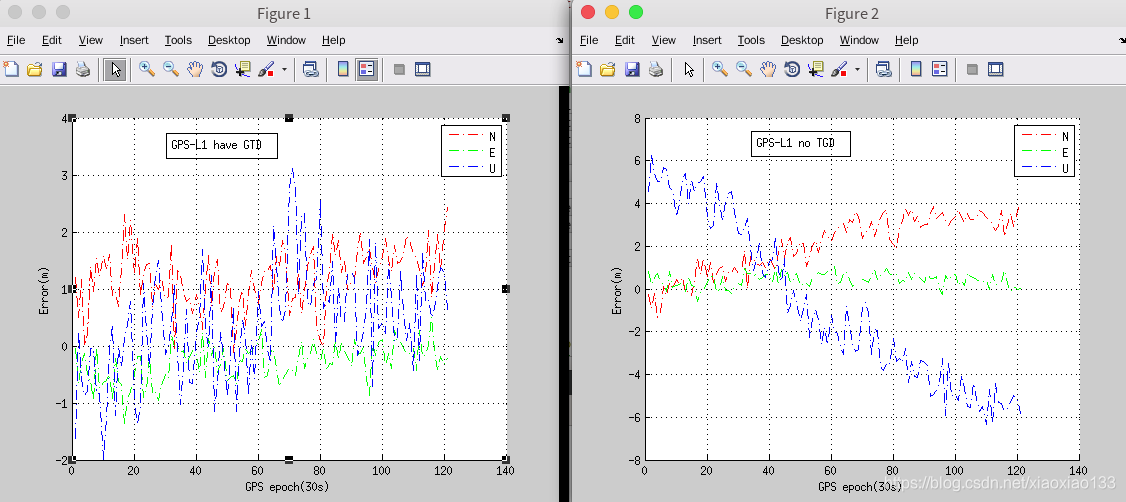Click New Figure icon in Figure 2 toolbar

click(585, 69)
